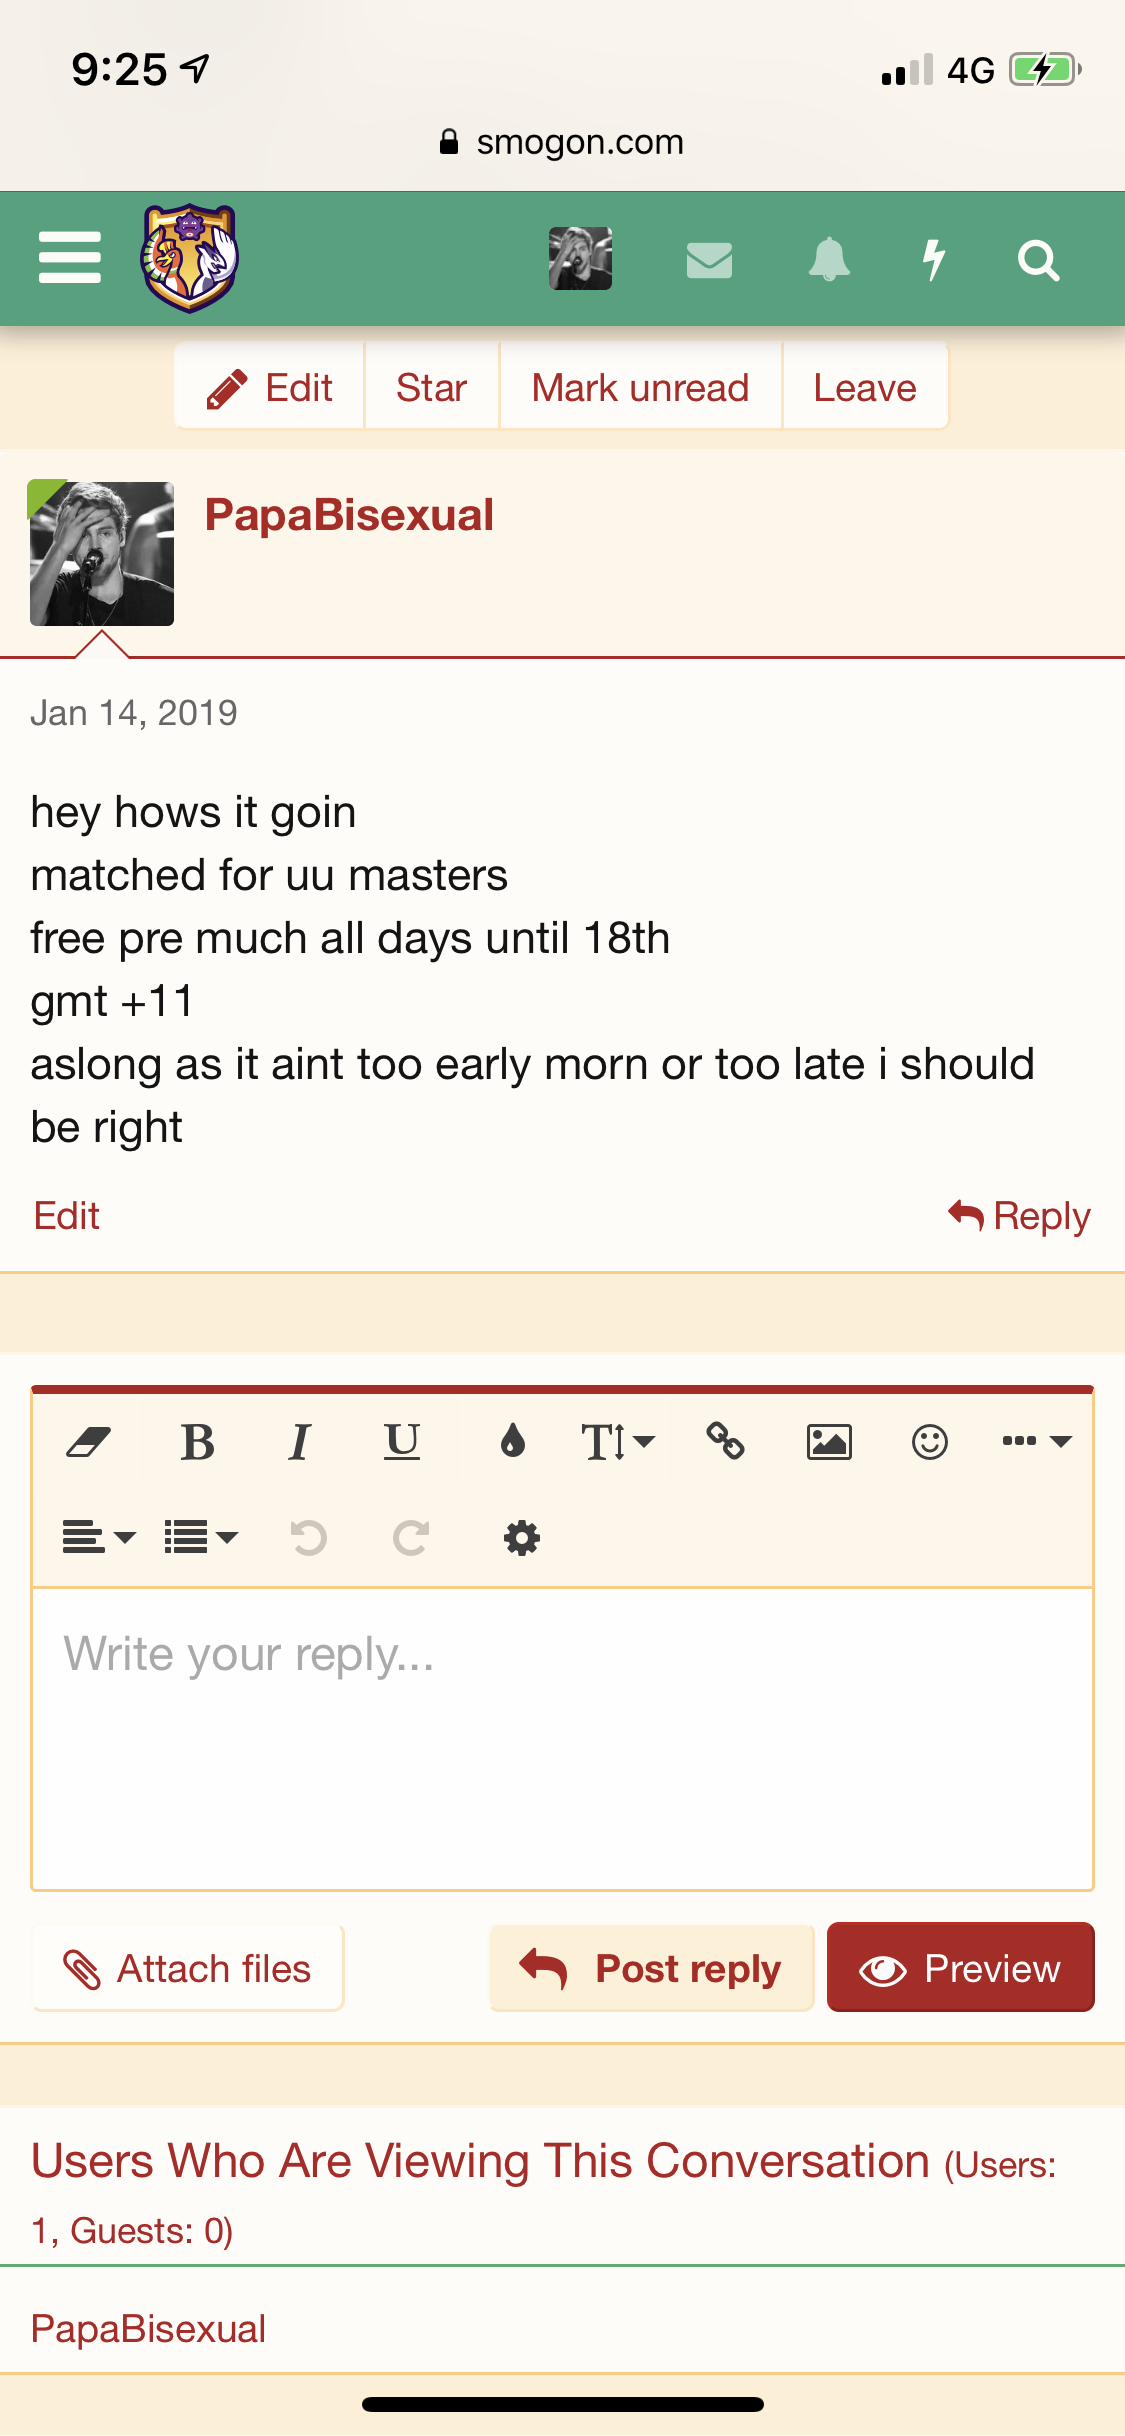Insert a link with the chain icon

click(725, 1442)
